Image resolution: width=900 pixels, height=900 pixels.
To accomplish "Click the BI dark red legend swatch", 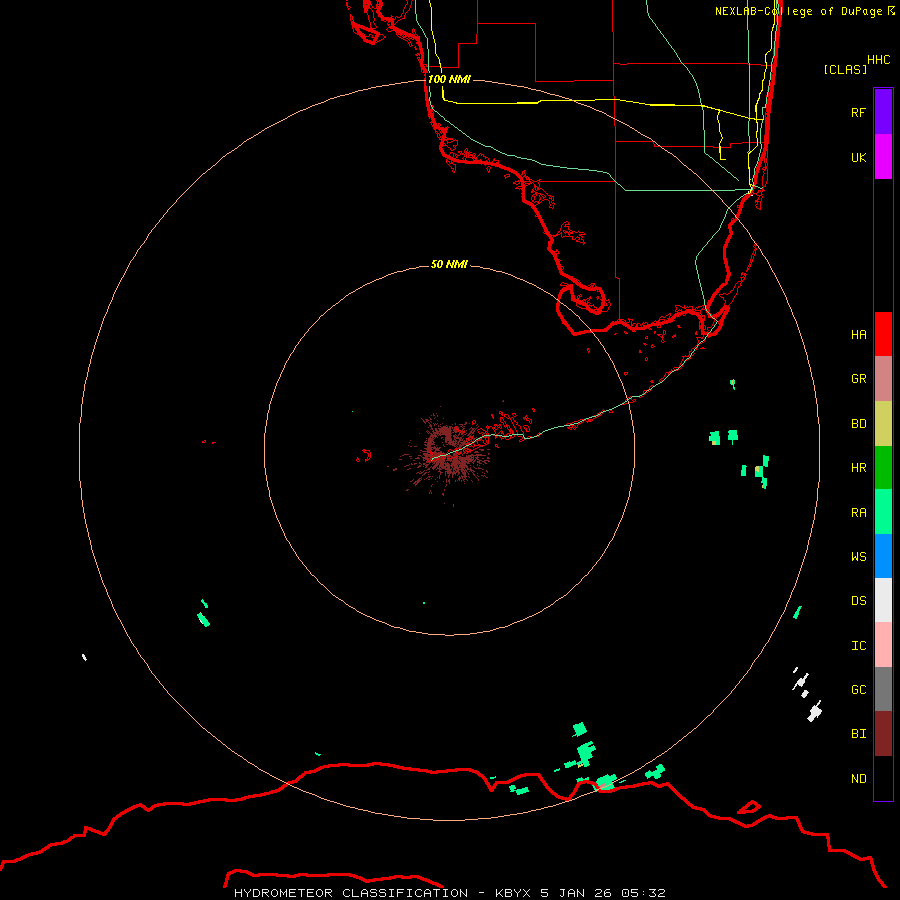I will click(x=883, y=734).
